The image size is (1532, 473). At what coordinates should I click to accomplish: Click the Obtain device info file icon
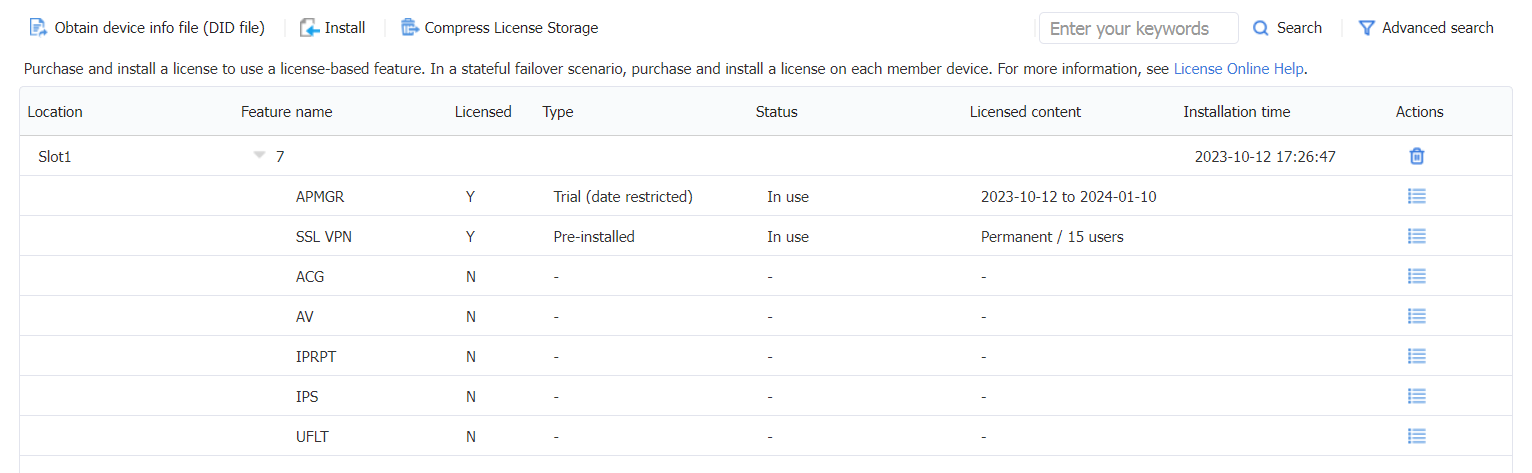[38, 28]
